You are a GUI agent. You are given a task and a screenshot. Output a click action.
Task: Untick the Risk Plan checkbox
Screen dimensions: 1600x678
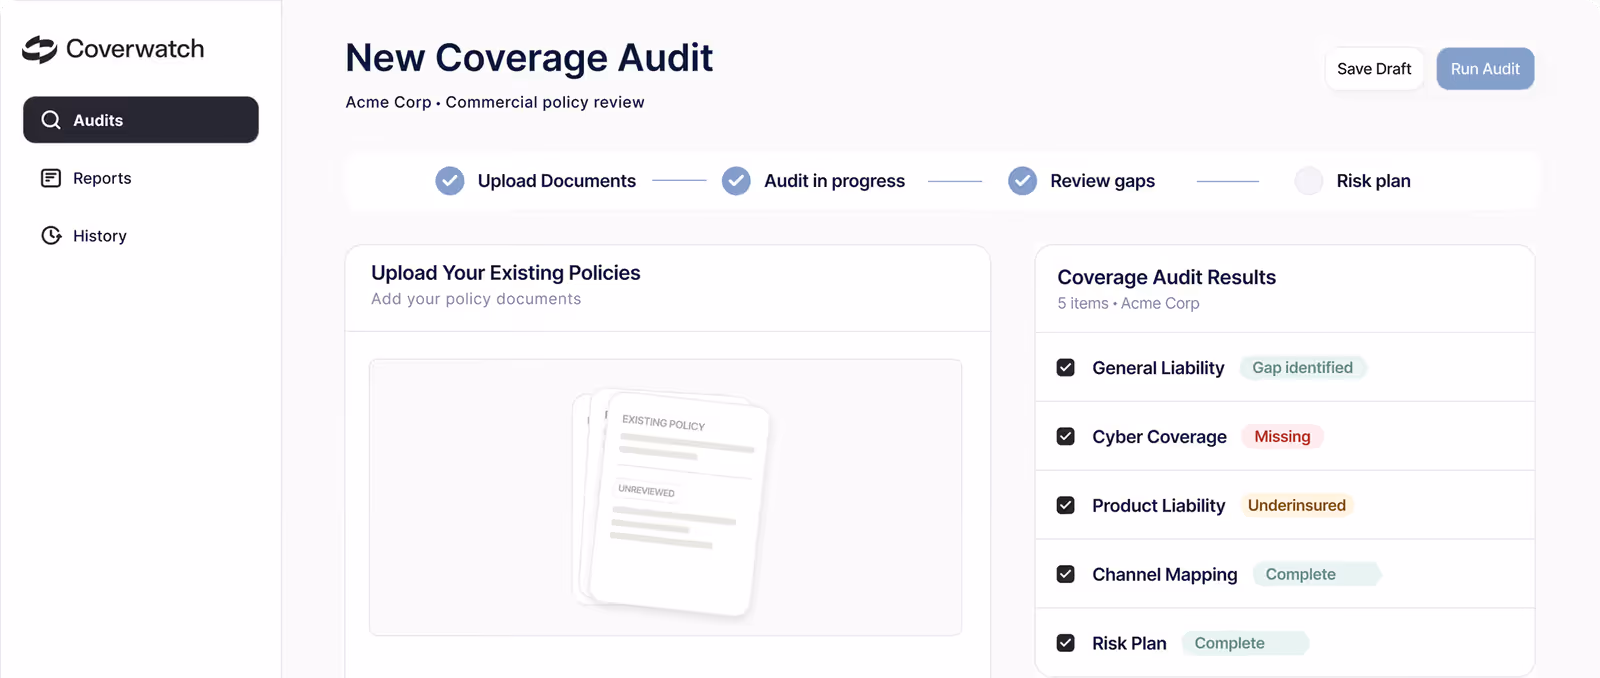coord(1066,643)
